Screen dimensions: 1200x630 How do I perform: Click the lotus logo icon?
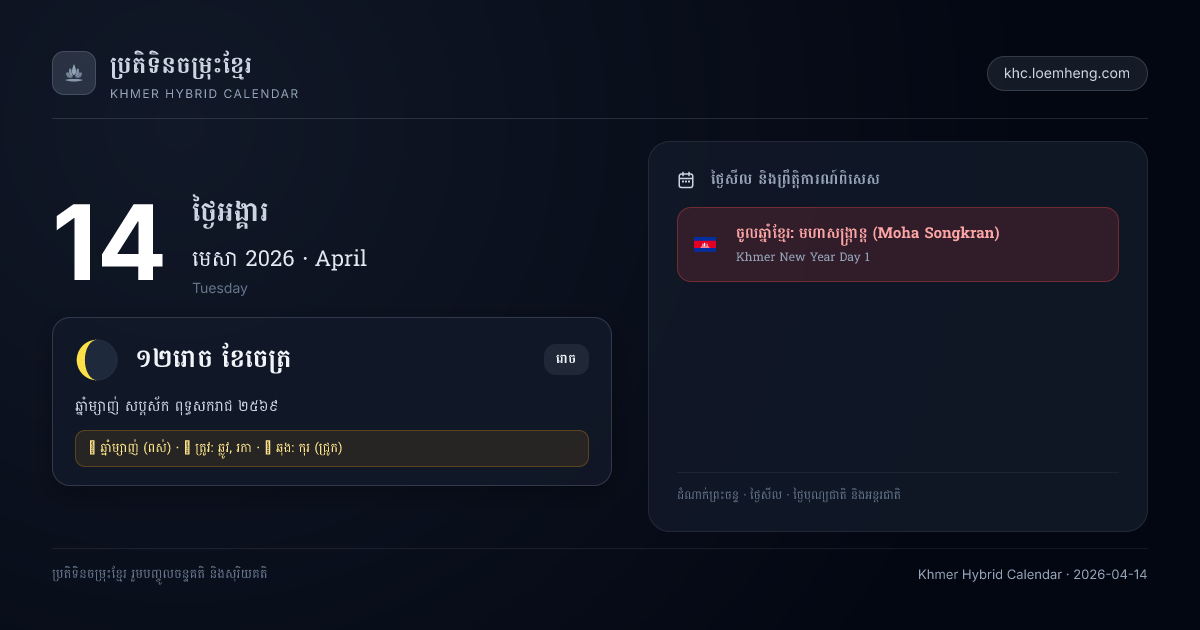tap(74, 73)
